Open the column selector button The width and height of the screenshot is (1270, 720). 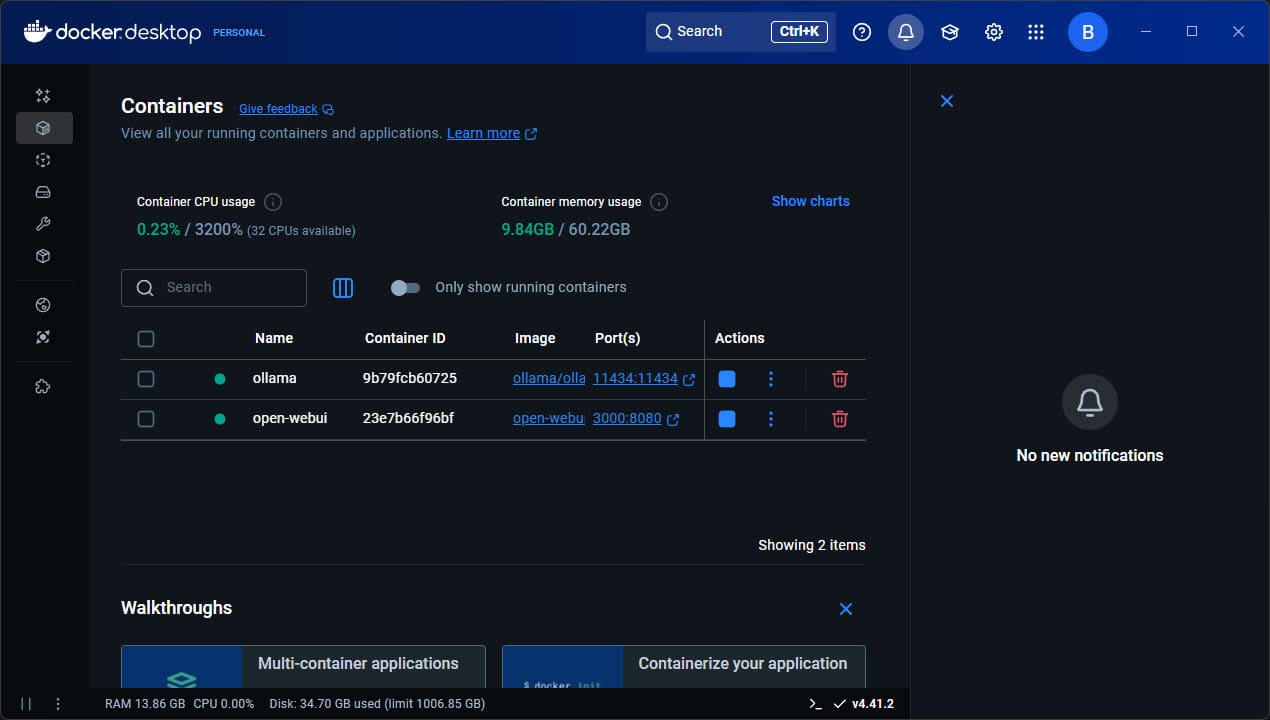(343, 288)
